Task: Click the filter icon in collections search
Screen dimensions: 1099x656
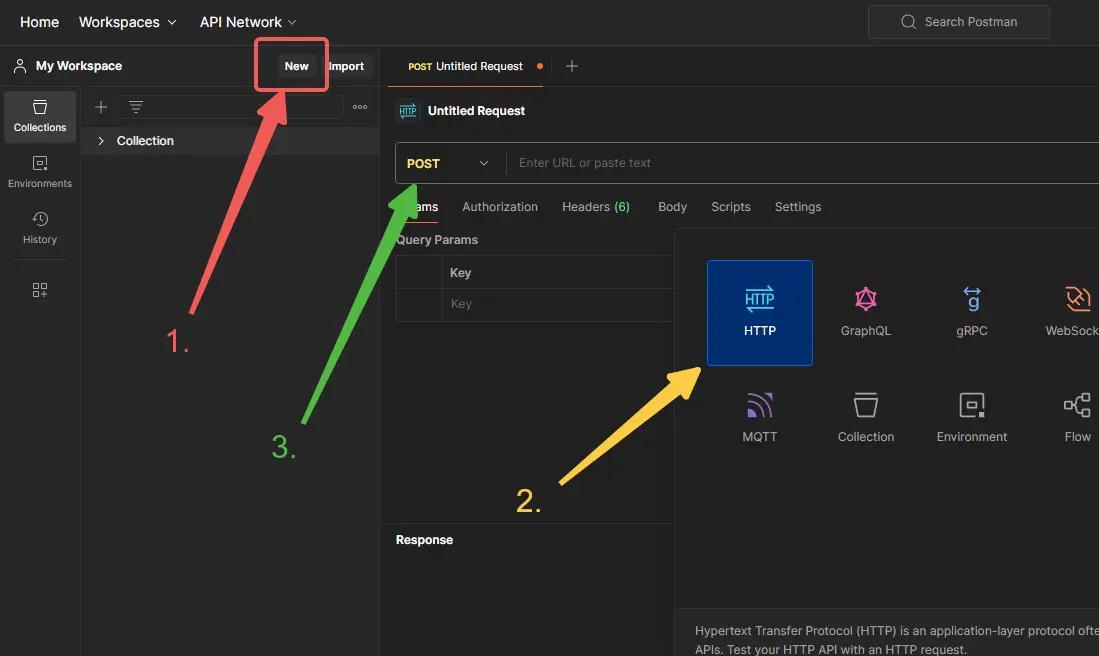Action: 136,107
